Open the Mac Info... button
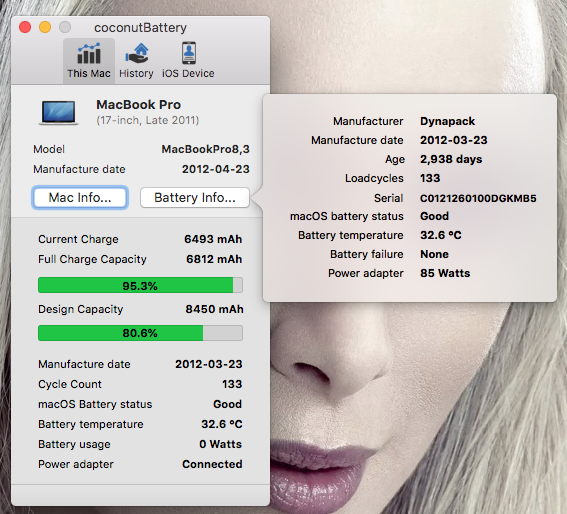This screenshot has width=567, height=514. (x=80, y=197)
